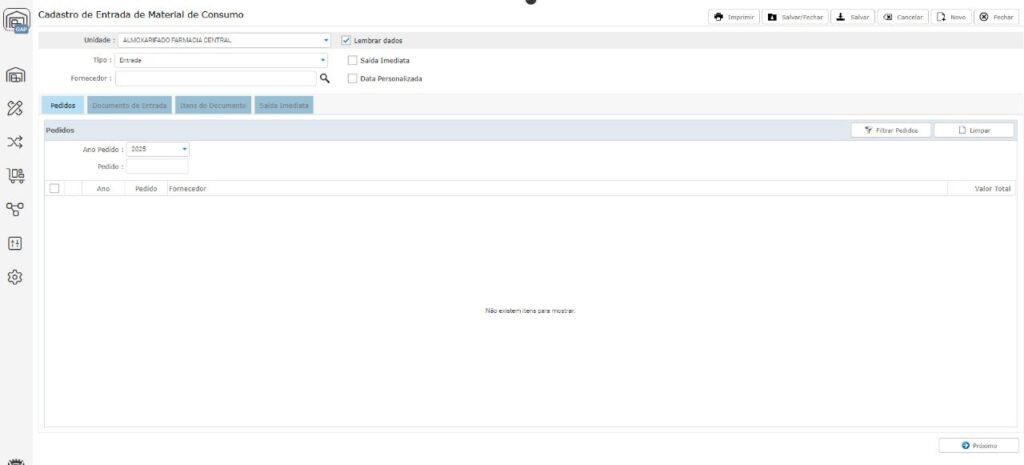Open the settings gear in the sidebar
Screen dimensions: 1024x465
coord(16,277)
